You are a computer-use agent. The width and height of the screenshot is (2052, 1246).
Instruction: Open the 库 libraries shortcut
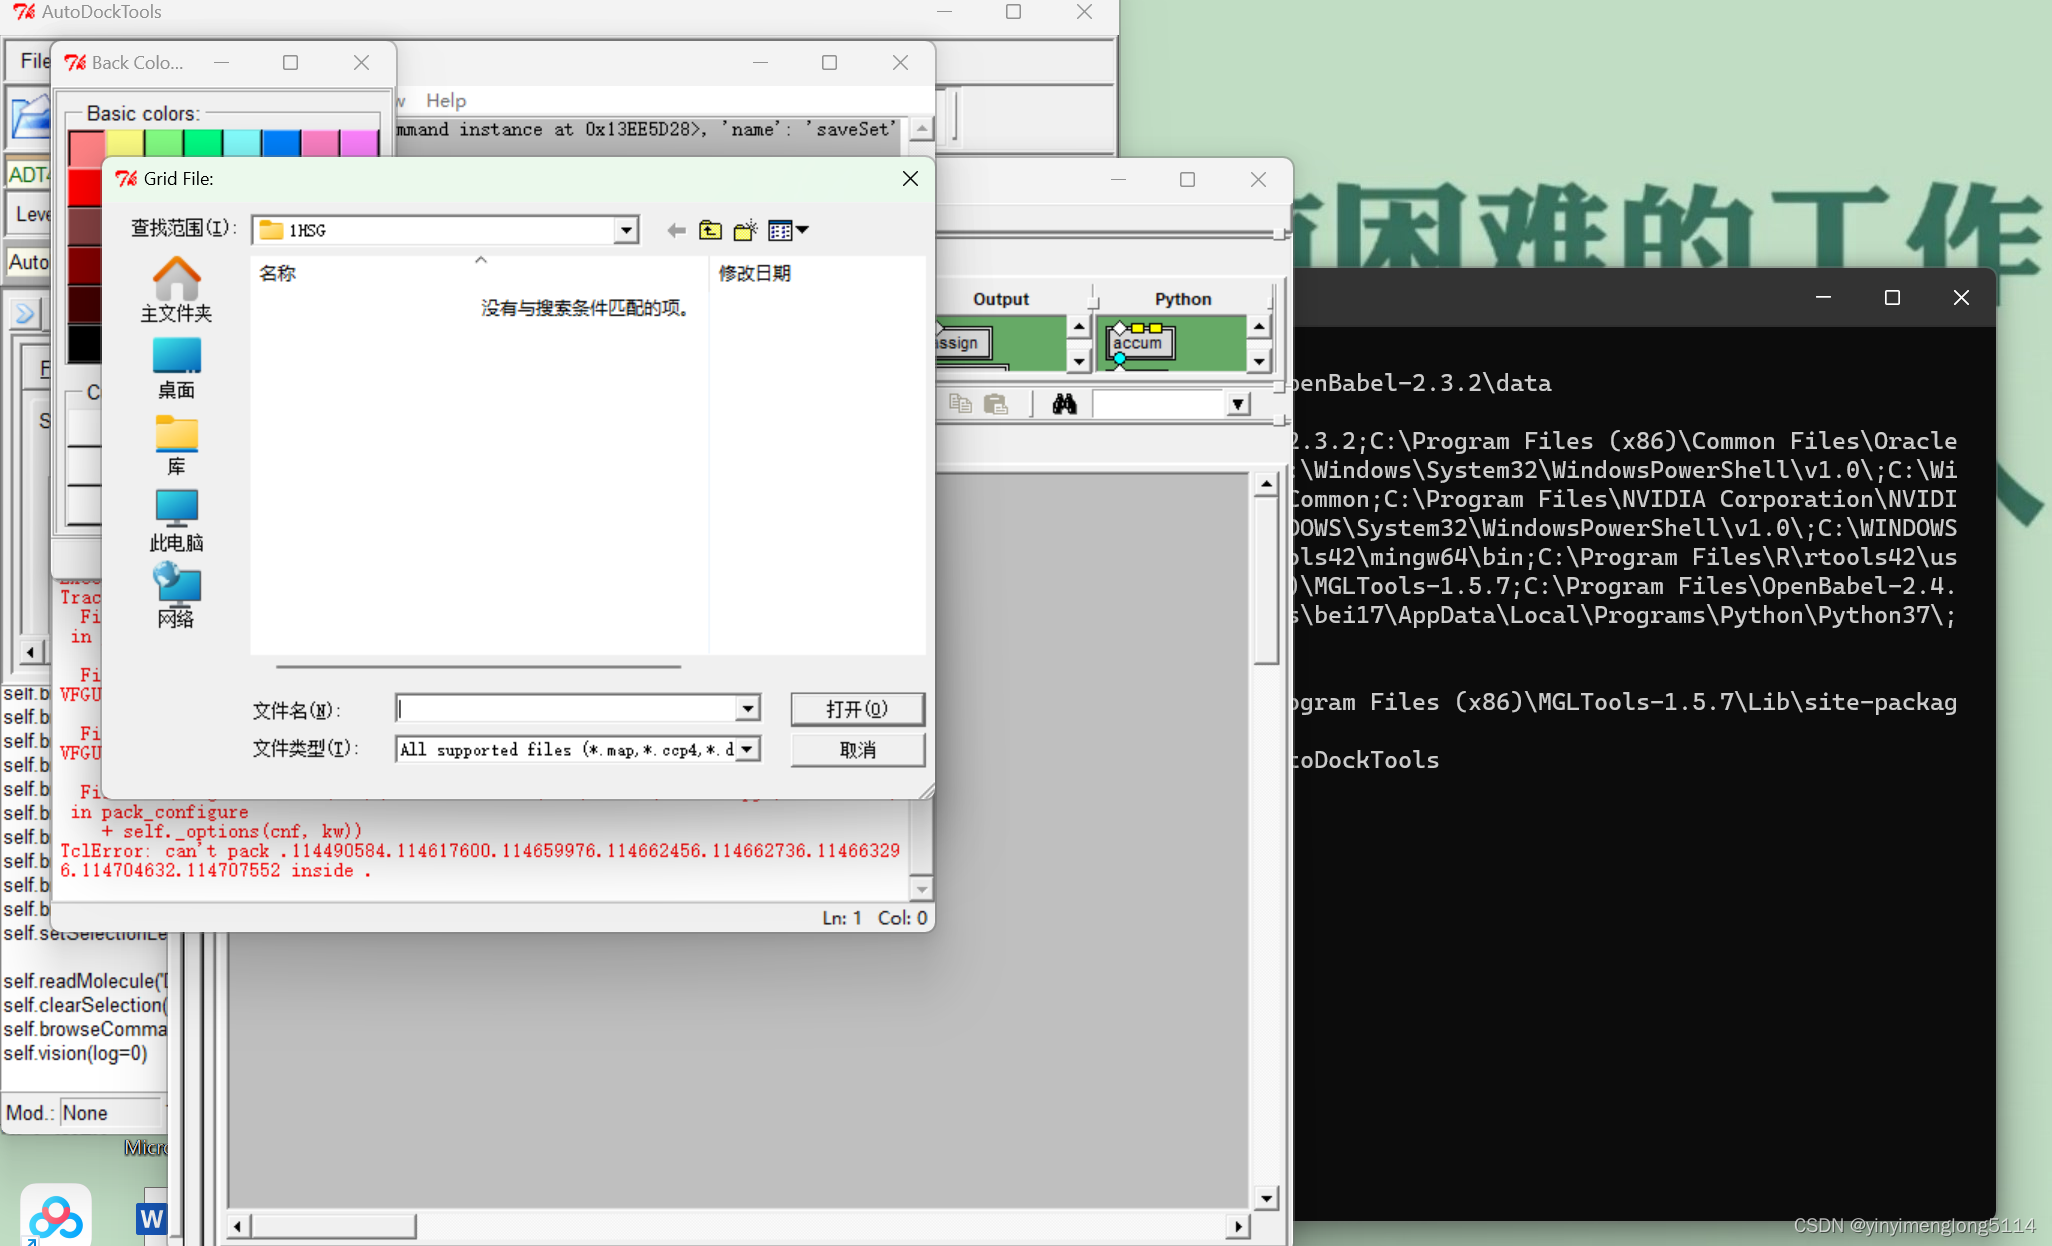[x=176, y=444]
